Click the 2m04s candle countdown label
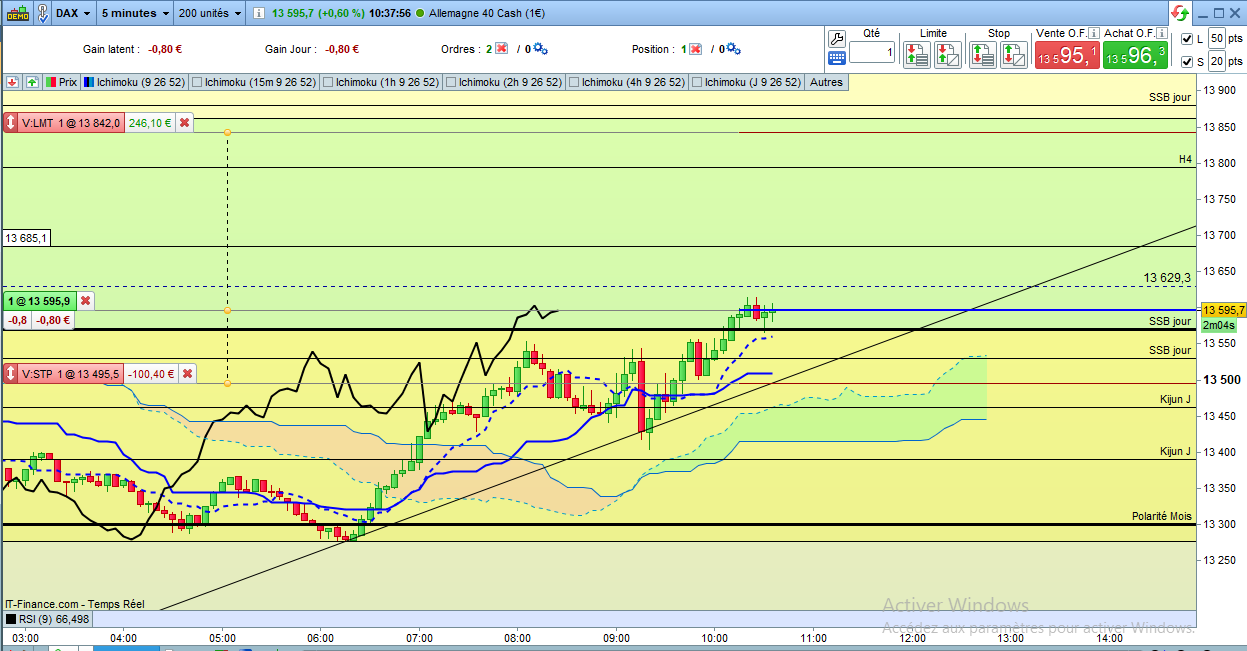1247x651 pixels. pyautogui.click(x=1218, y=326)
